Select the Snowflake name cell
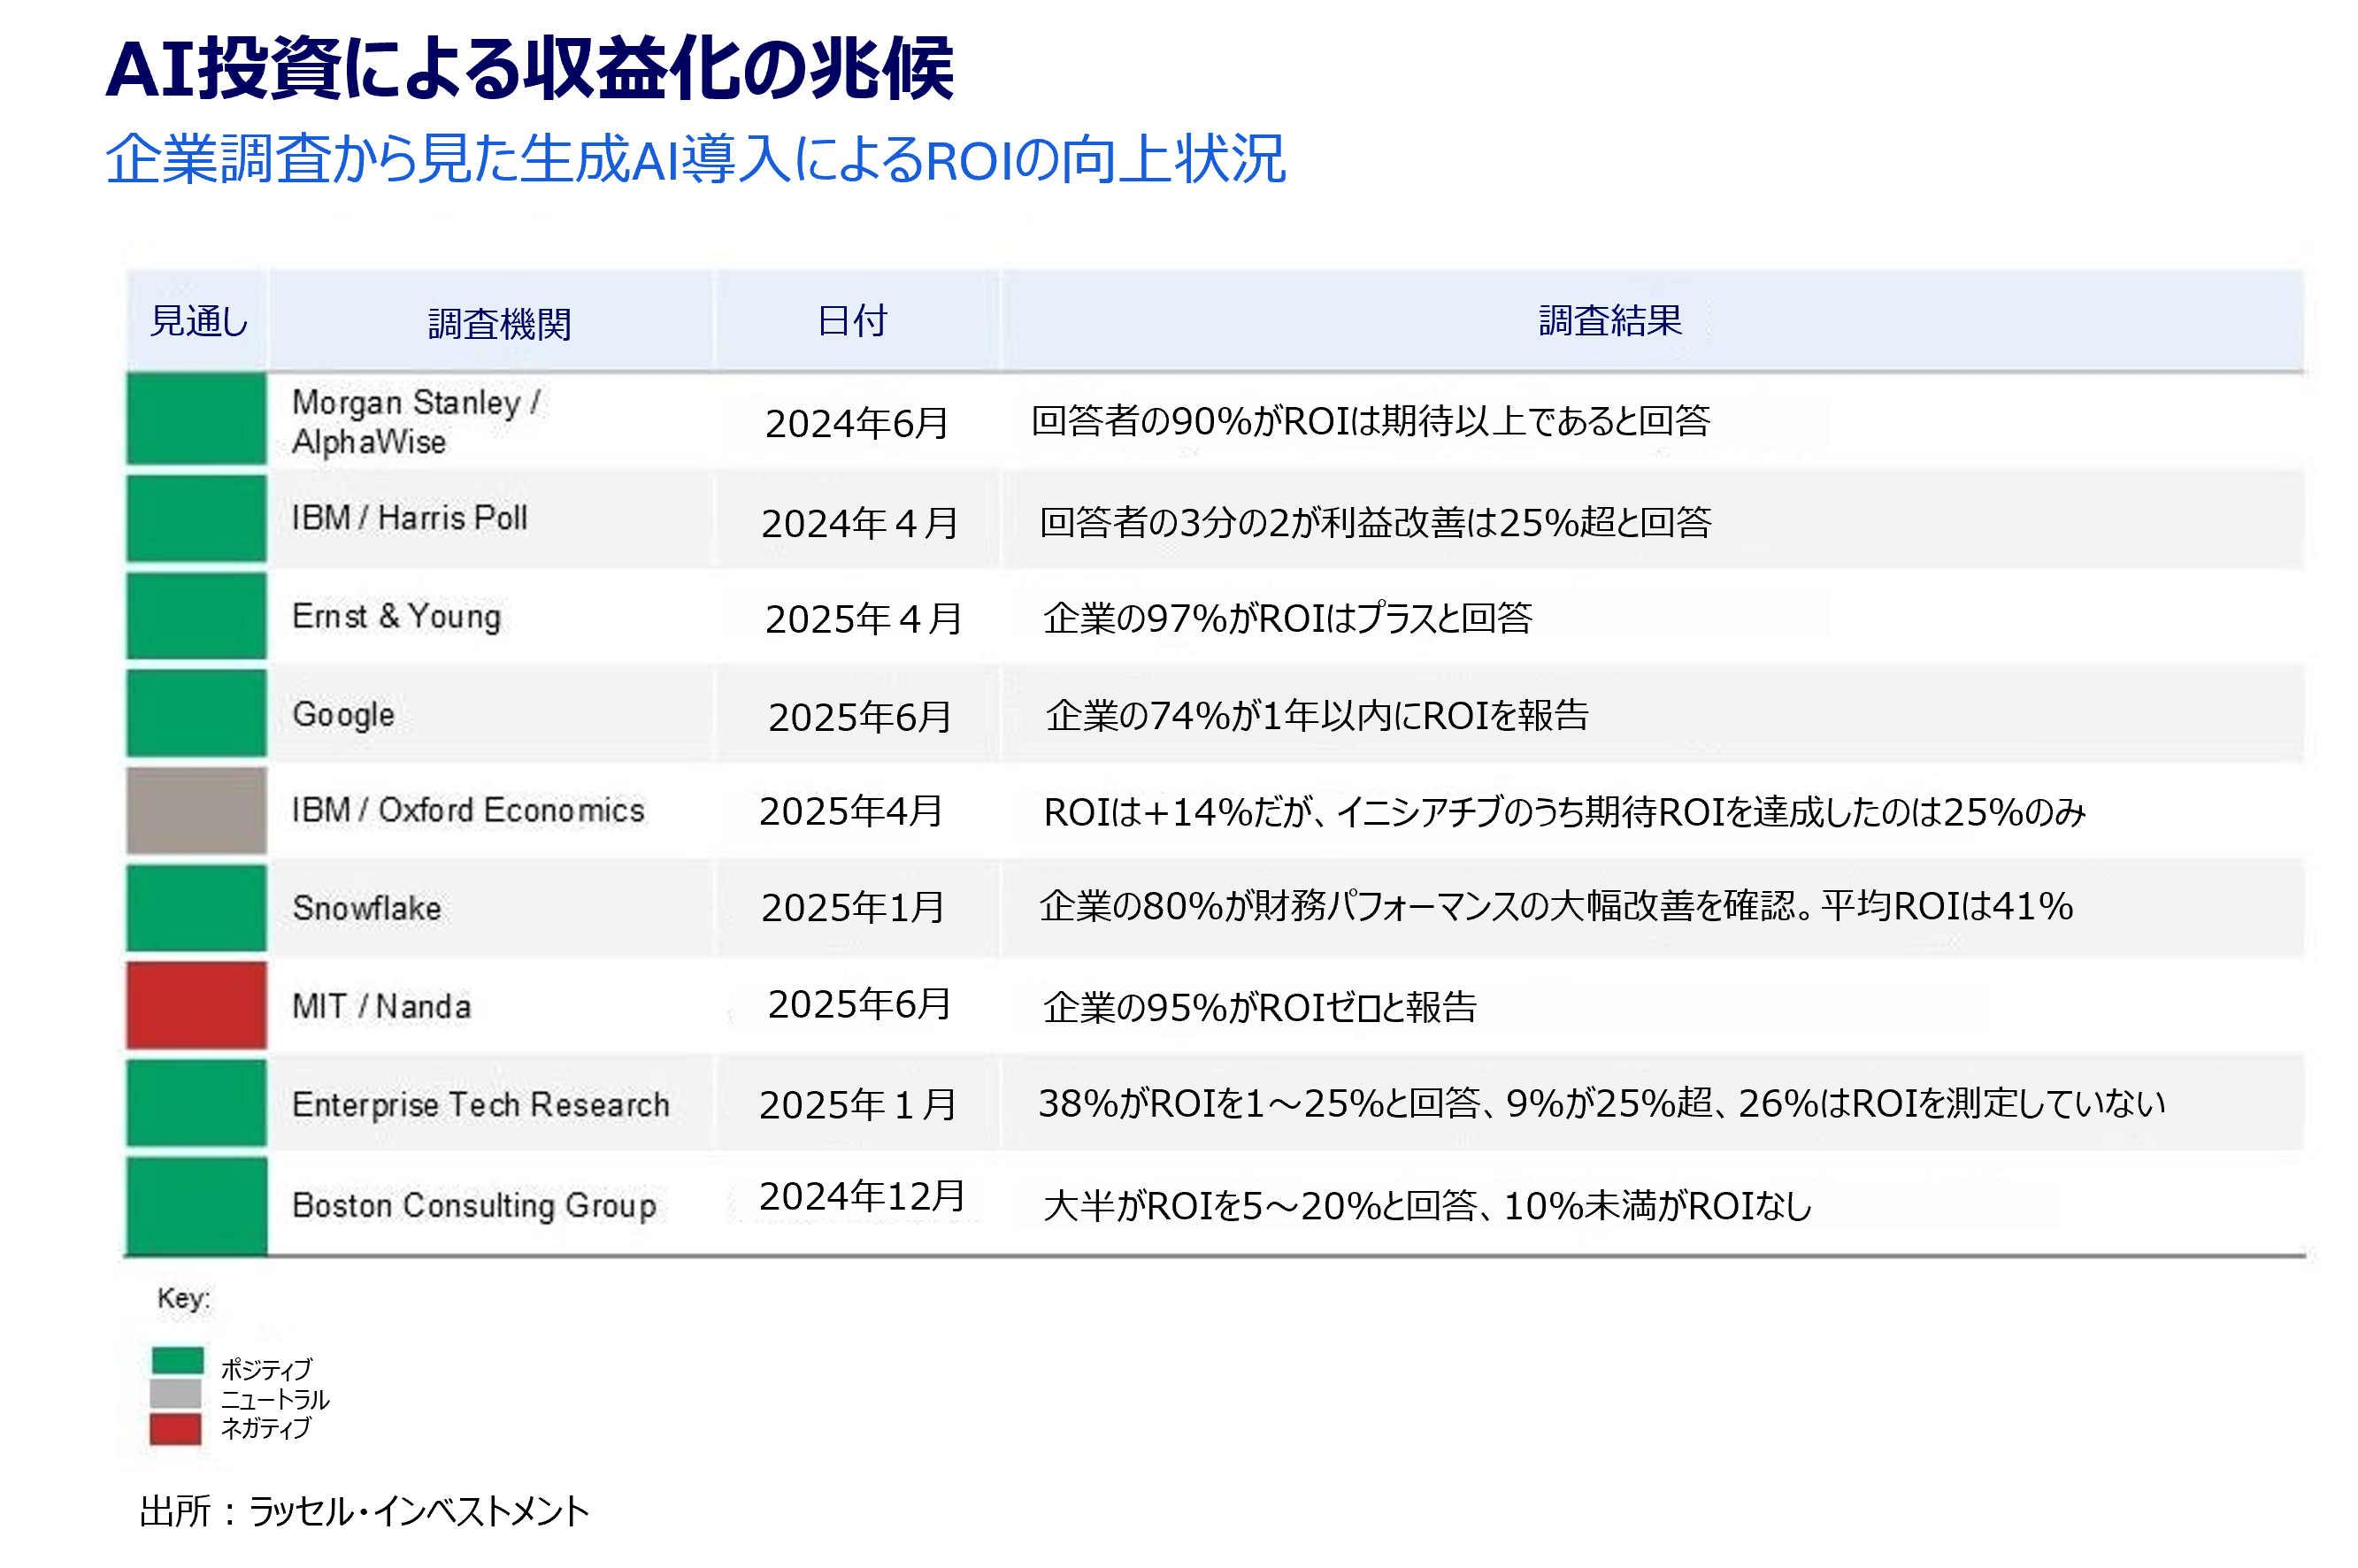 366,908
